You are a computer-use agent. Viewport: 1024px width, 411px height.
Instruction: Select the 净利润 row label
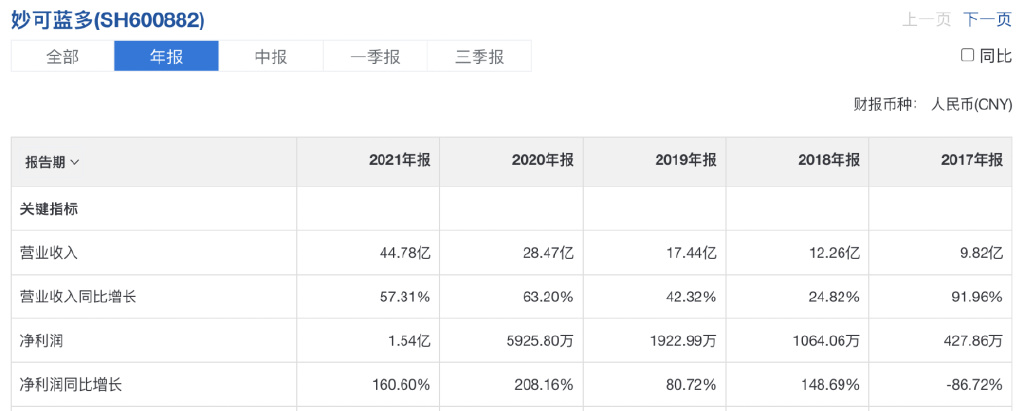point(42,341)
